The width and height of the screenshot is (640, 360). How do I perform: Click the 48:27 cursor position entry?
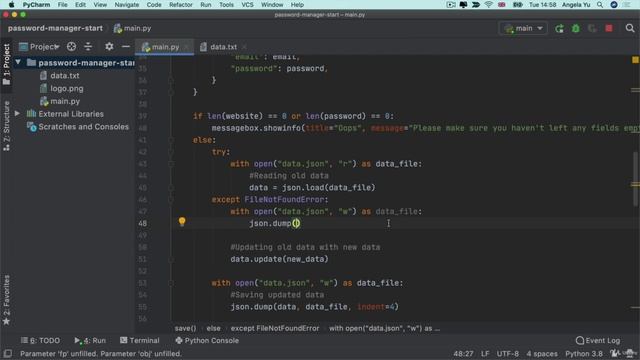coord(463,353)
